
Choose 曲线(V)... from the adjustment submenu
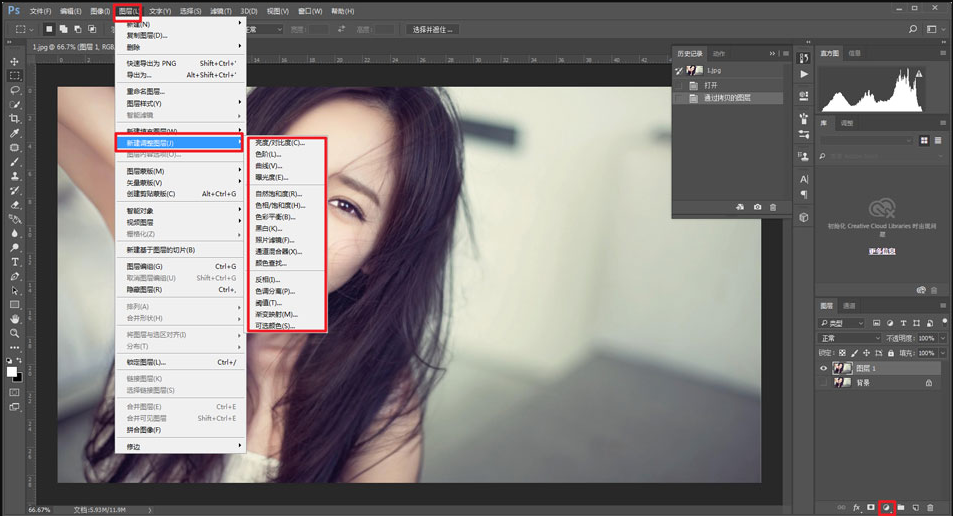(270, 166)
